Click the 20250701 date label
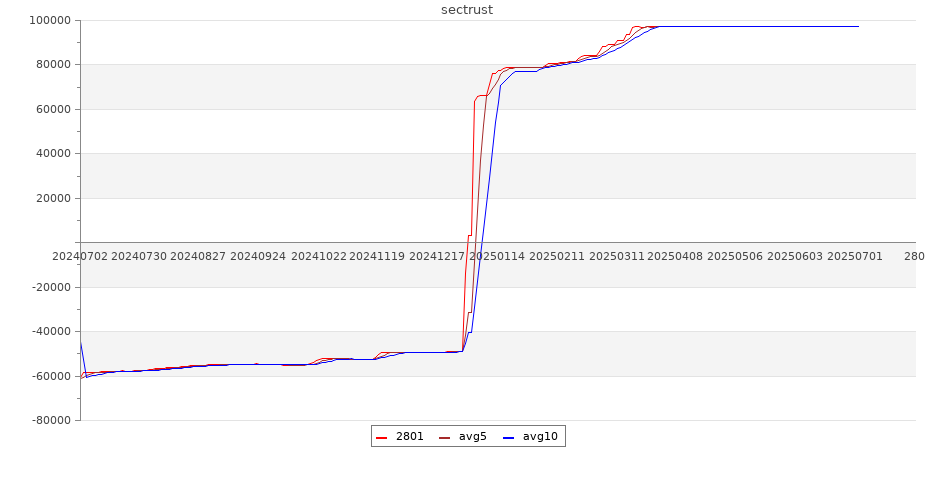The image size is (935, 500). click(855, 257)
